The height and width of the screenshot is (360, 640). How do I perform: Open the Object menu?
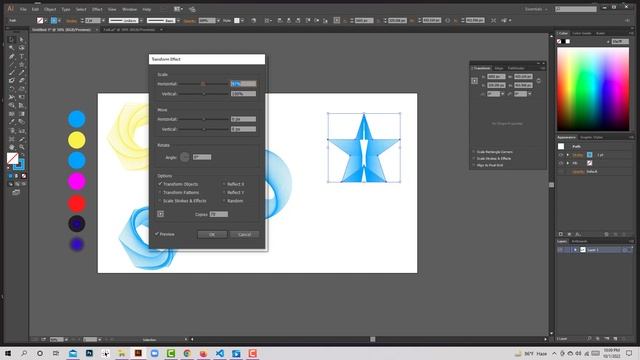[50, 9]
